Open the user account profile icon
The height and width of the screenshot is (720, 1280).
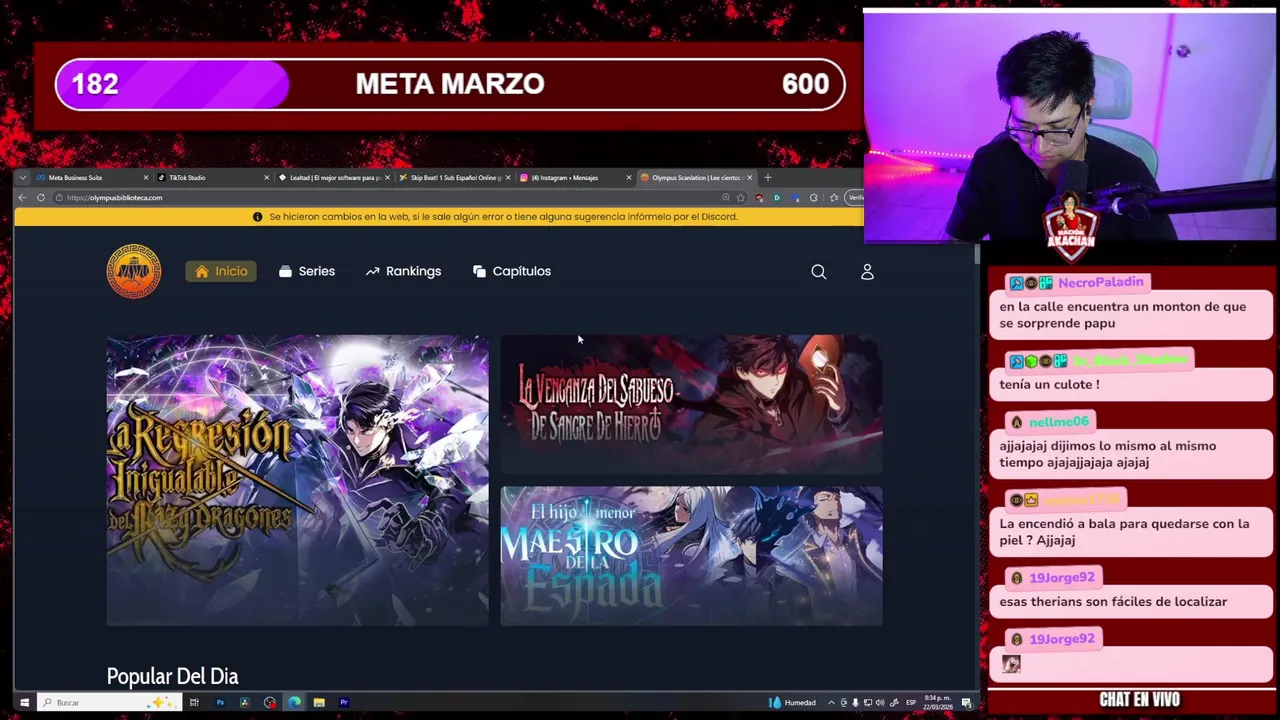867,272
